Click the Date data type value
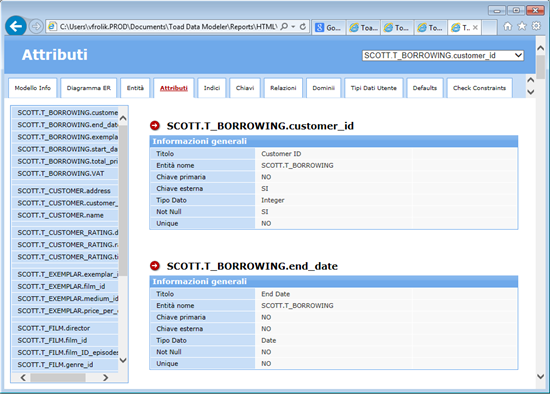This screenshot has height=394, width=550. 268,340
